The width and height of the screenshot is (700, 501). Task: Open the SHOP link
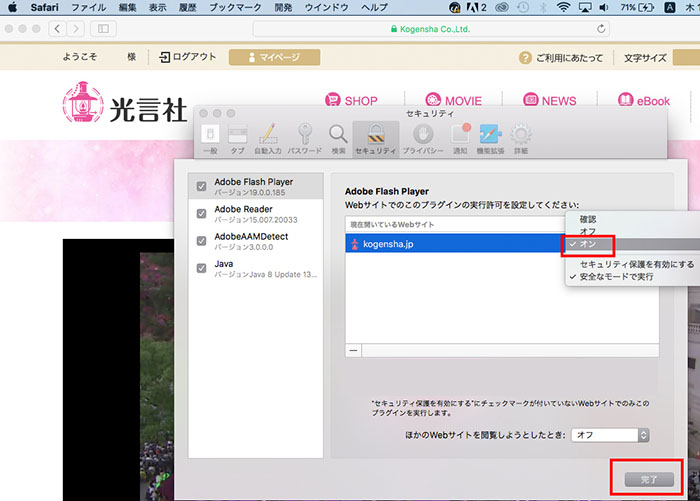[x=351, y=101]
